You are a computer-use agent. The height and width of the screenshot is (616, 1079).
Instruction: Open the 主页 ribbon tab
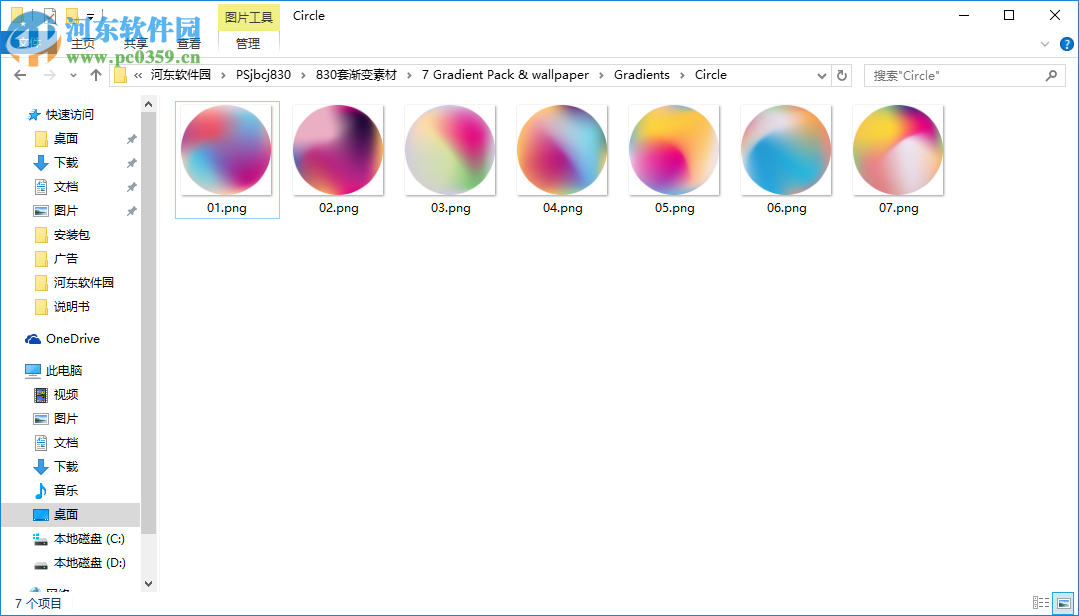tap(84, 43)
